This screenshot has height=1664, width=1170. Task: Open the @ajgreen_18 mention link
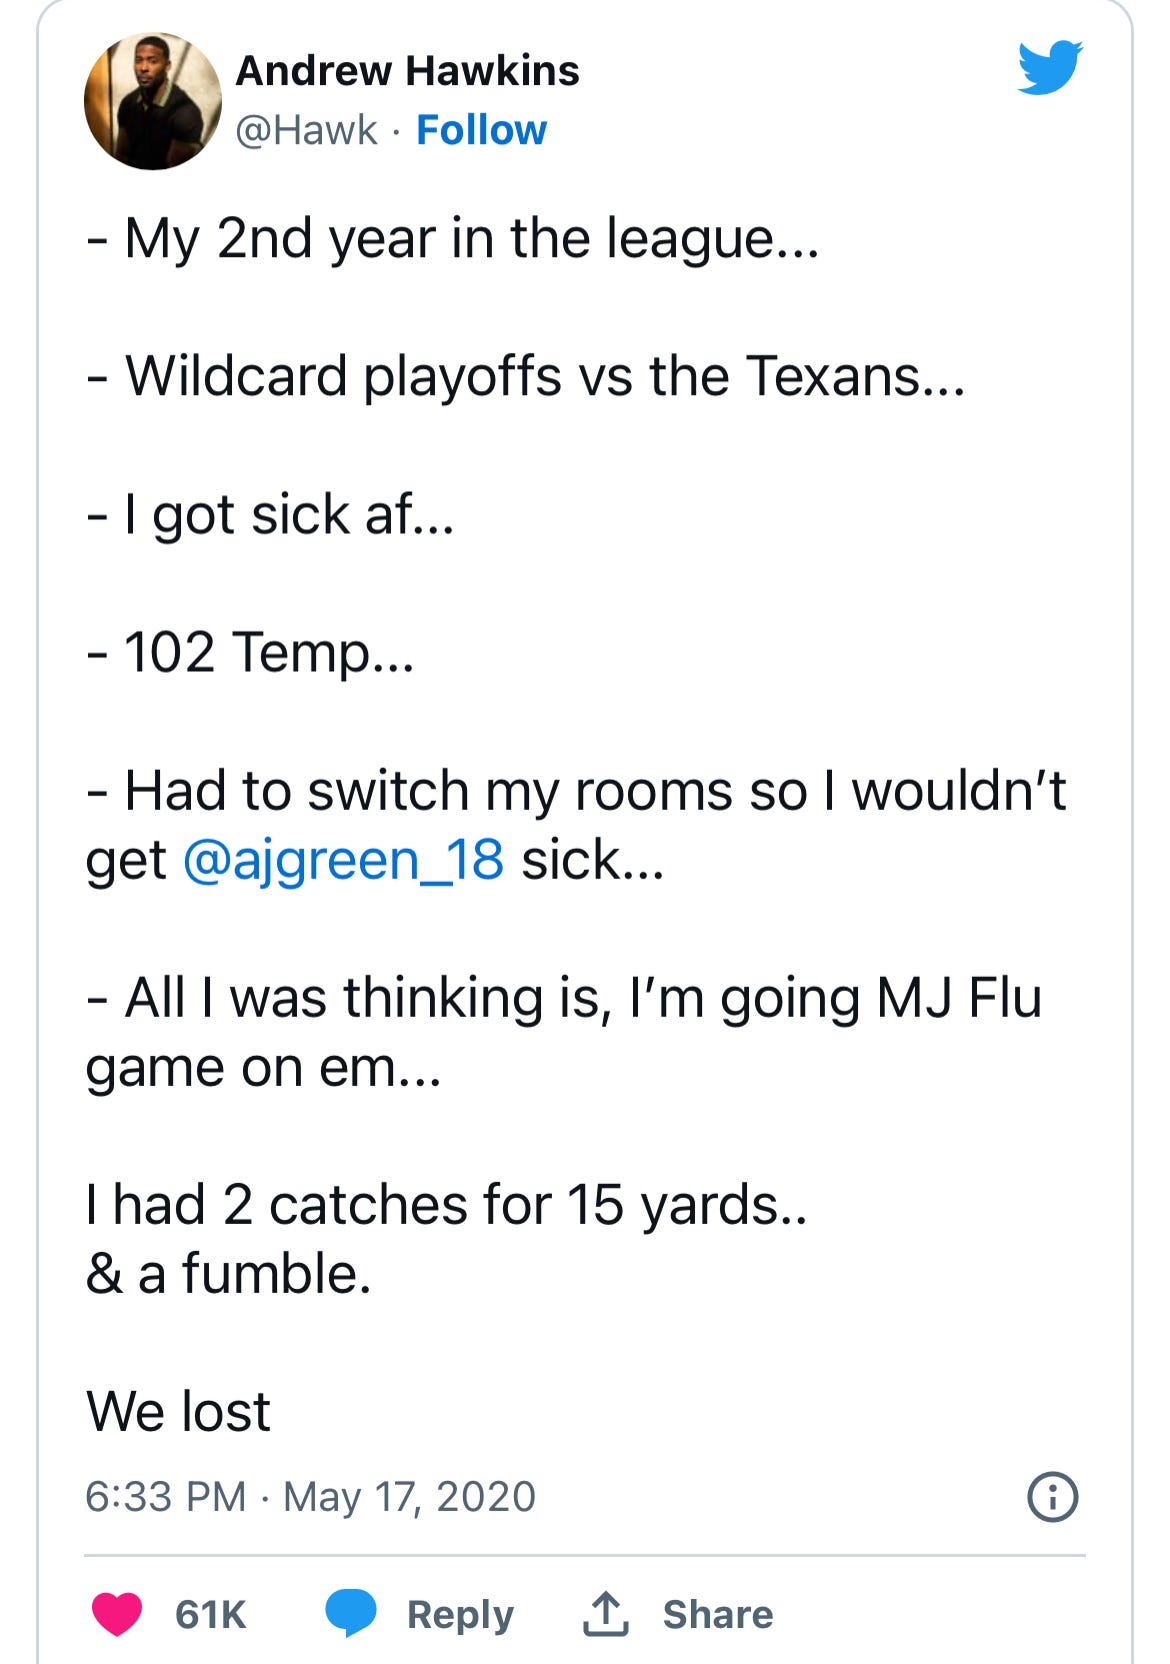pyautogui.click(x=344, y=860)
